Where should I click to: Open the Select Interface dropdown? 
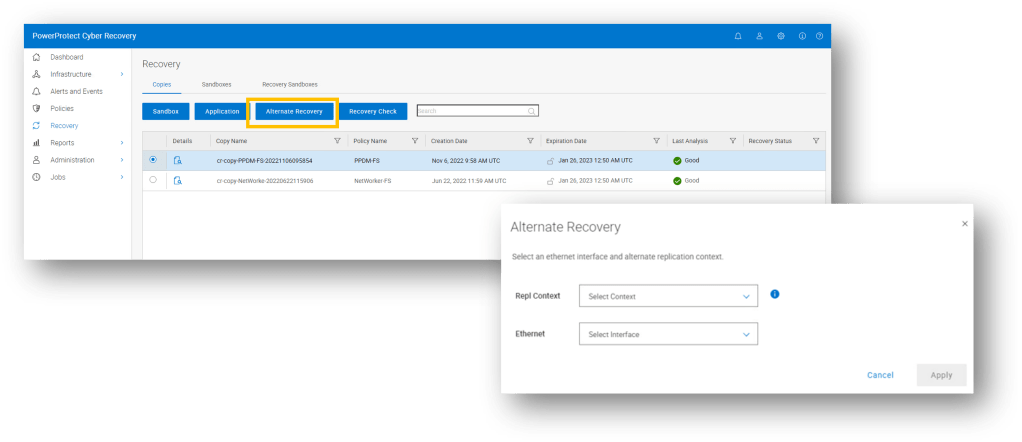668,334
